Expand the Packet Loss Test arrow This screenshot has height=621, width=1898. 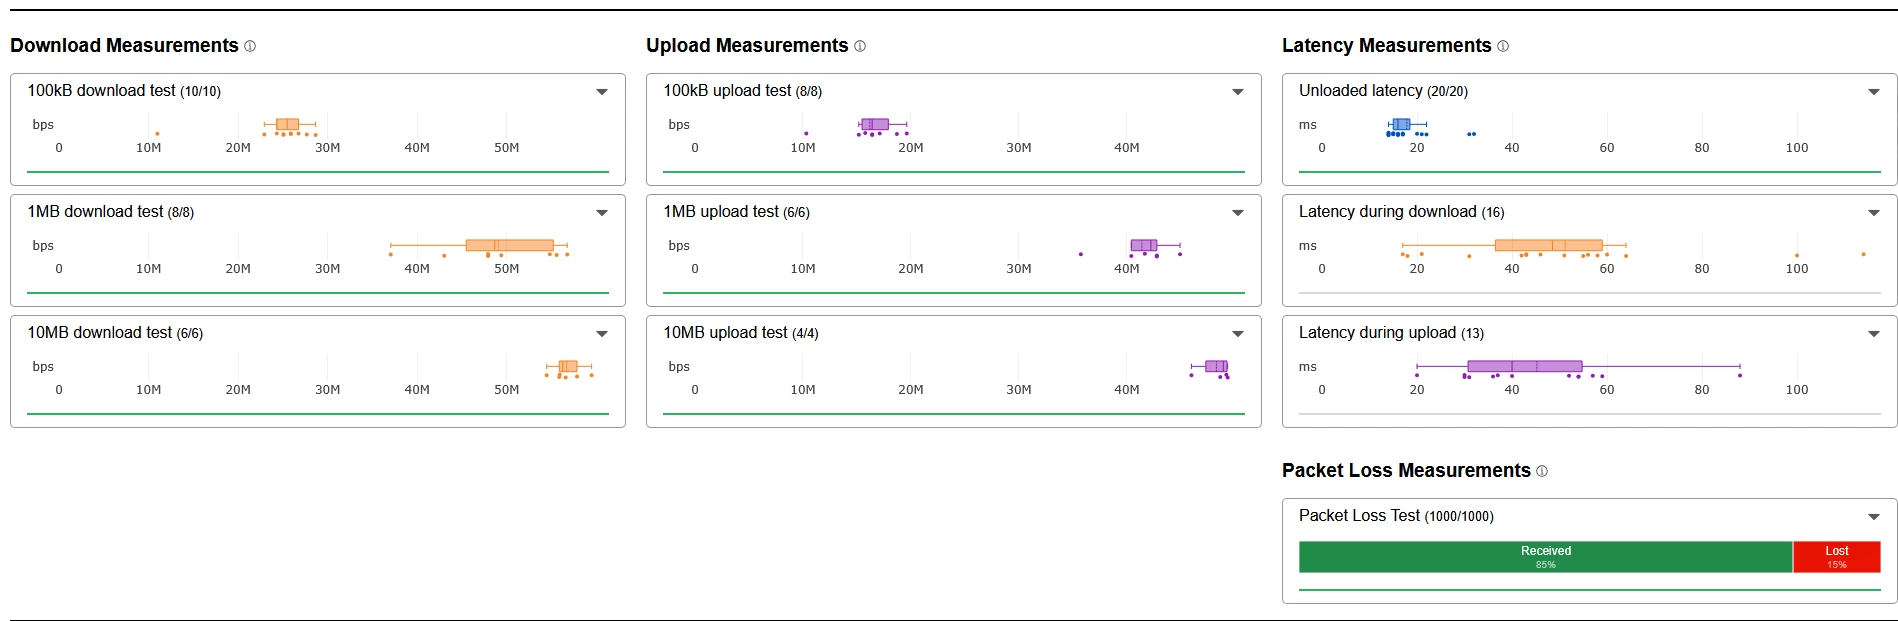point(1874,517)
